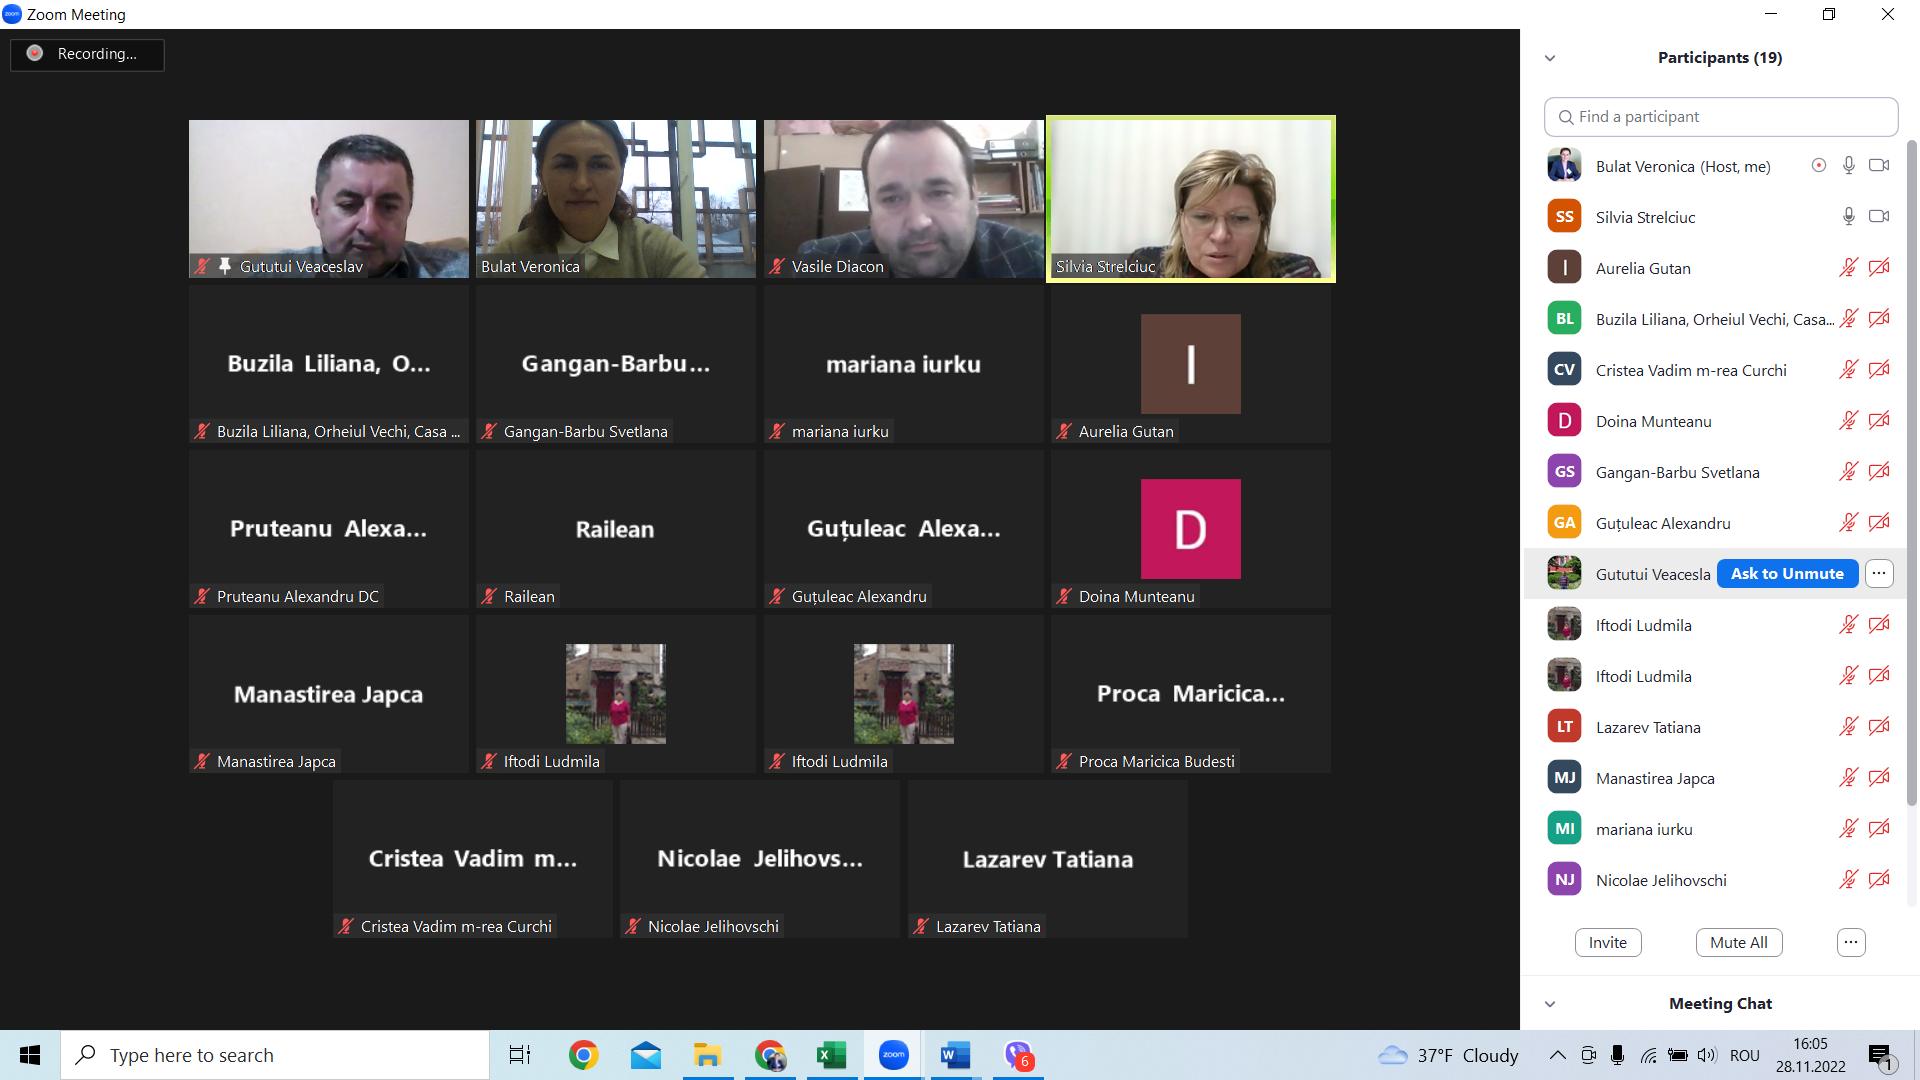Toggle Doina Munteanu's disabled camera icon
1920x1080 pixels.
1879,421
